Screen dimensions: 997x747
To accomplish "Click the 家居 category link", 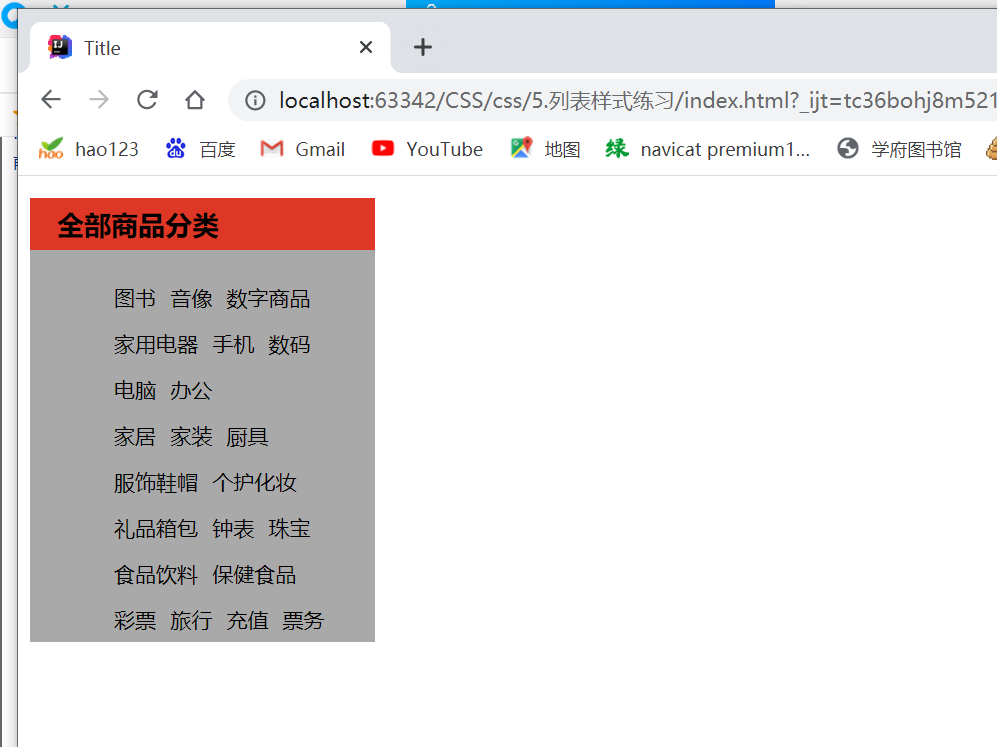I will point(135,437).
